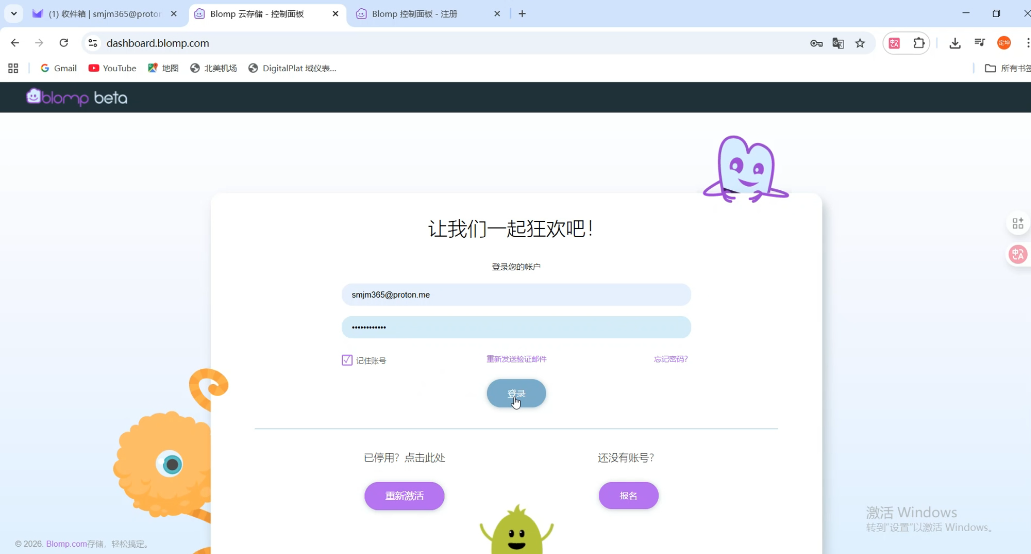
Task: Switch to the Blomp 控制面板 - 注册 tab
Action: 414,14
